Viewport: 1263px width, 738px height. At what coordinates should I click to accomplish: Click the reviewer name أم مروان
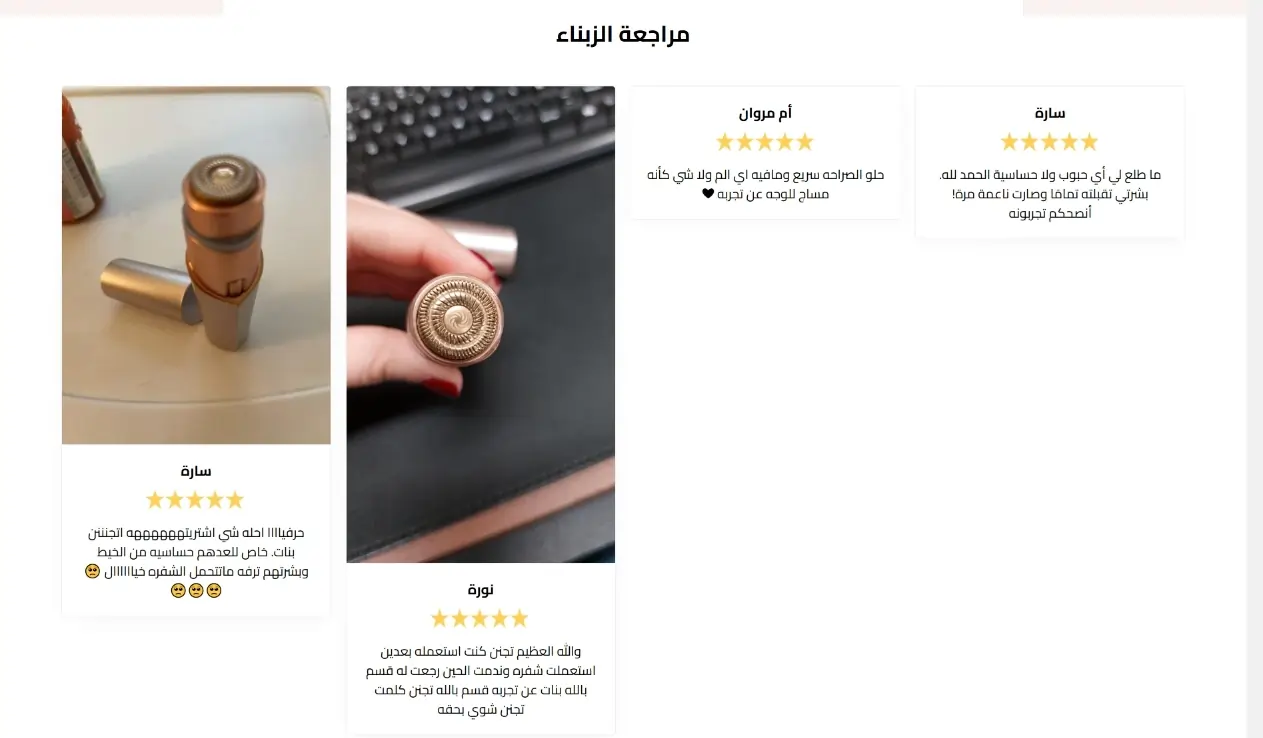(765, 113)
